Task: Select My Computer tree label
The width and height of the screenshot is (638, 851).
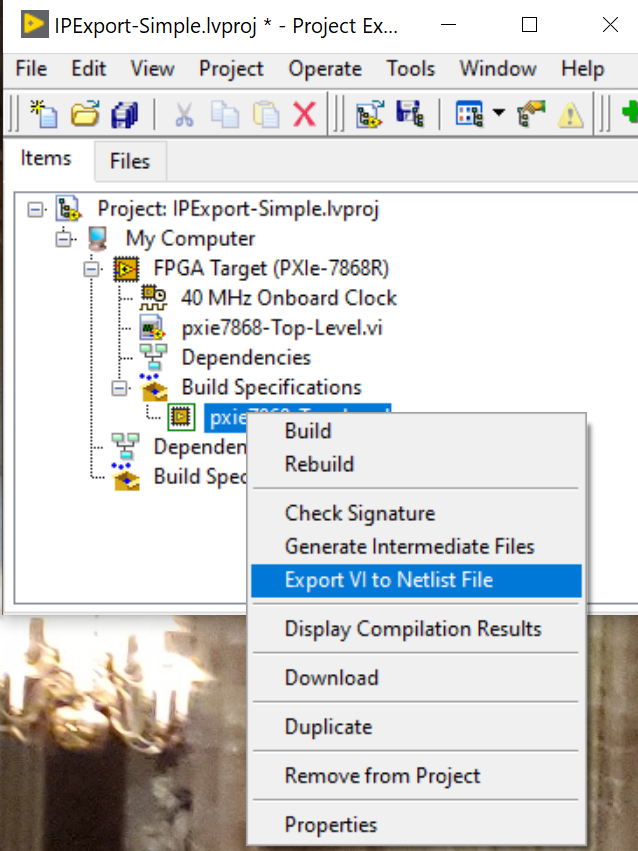Action: (190, 239)
